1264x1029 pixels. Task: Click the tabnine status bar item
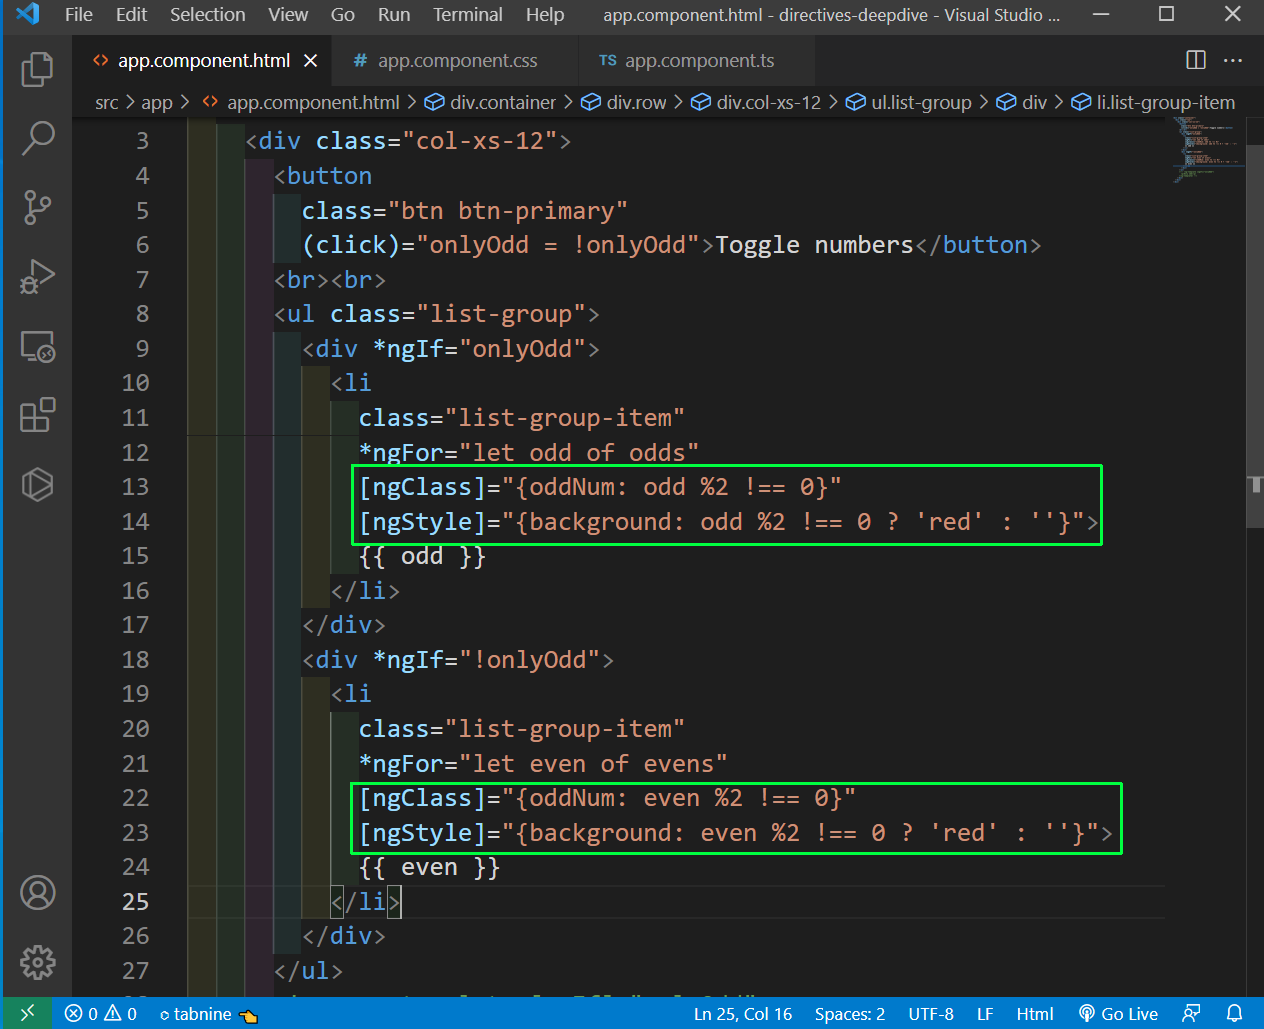click(208, 1013)
